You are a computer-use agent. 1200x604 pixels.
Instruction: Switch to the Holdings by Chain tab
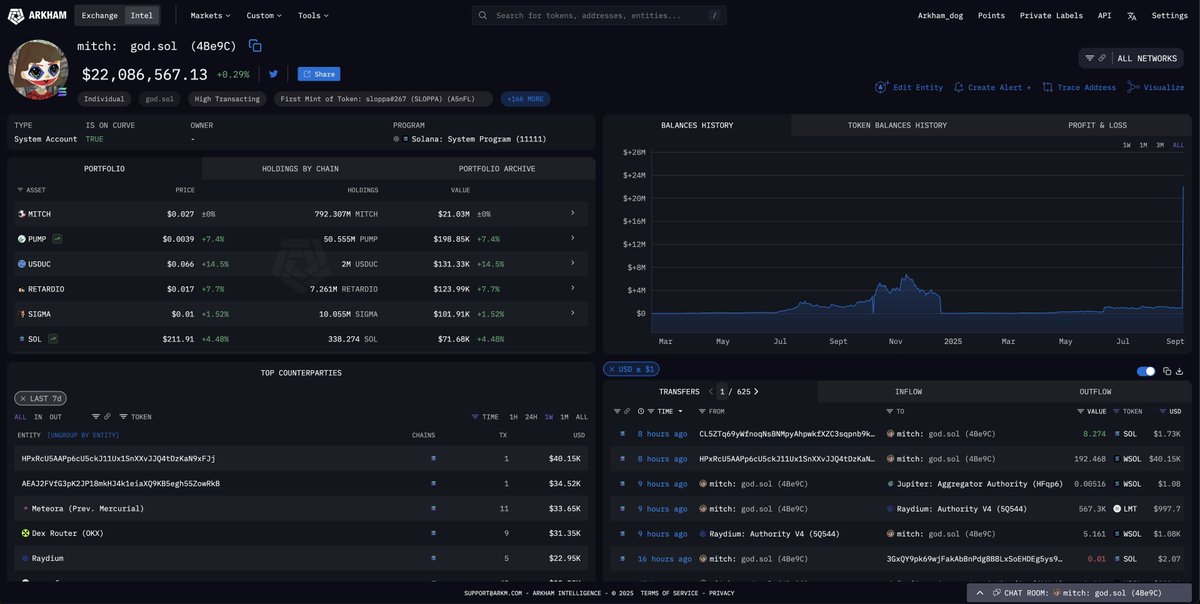300,169
